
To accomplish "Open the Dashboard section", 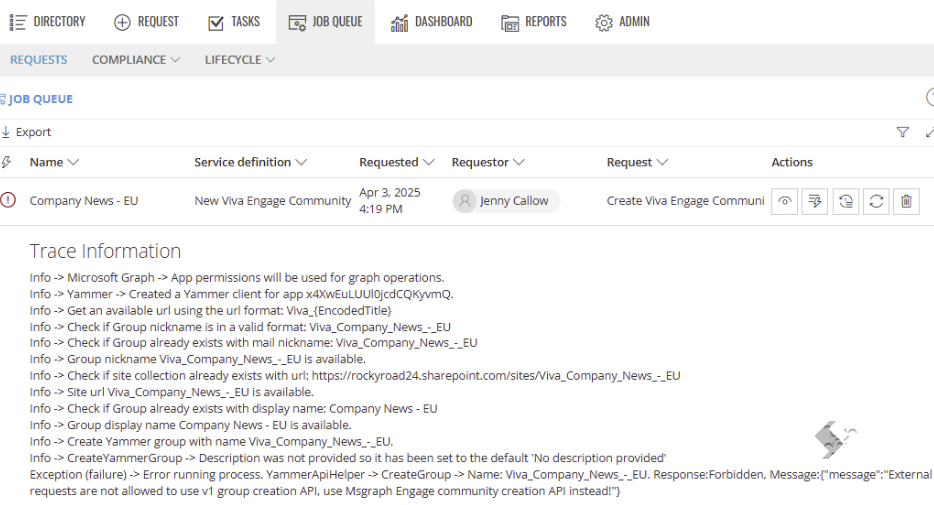I will pyautogui.click(x=432, y=22).
